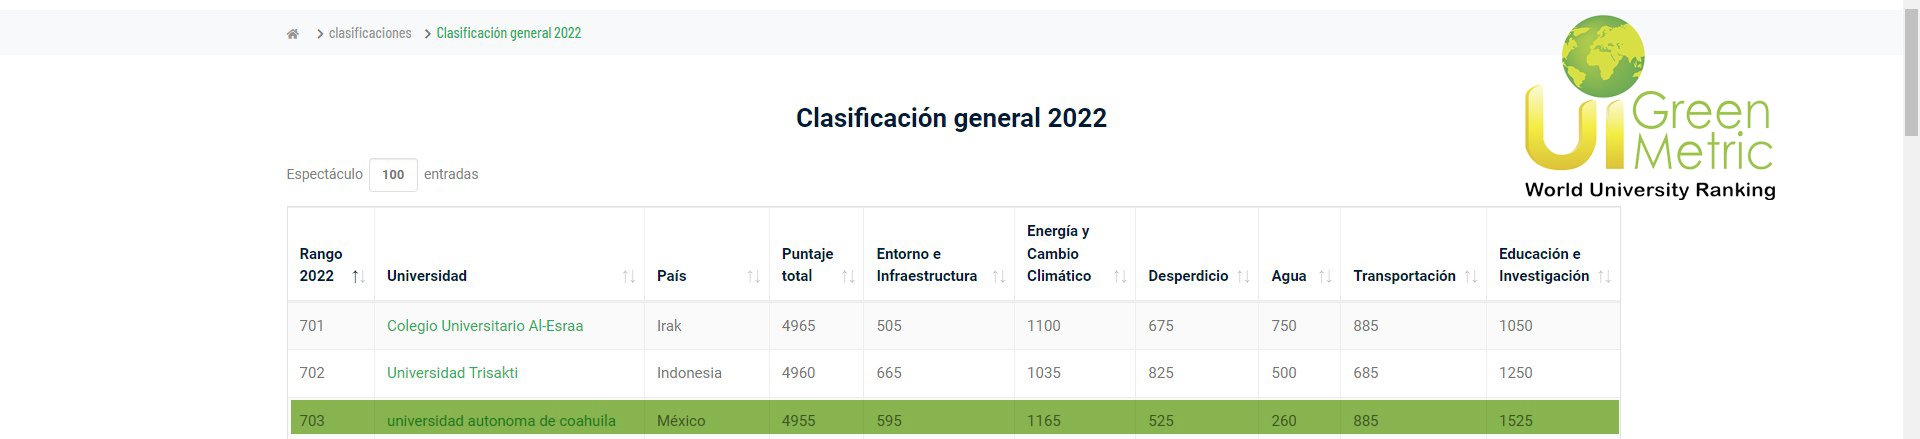Sort table by Desperdicio column
The width and height of the screenshot is (1920, 439).
click(x=1243, y=276)
